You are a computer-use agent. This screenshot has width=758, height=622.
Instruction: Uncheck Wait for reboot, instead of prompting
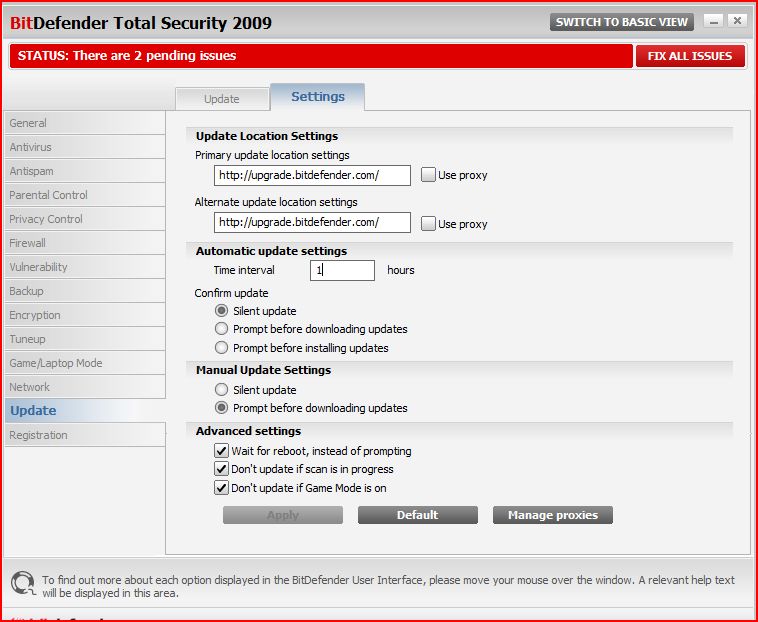tap(221, 451)
